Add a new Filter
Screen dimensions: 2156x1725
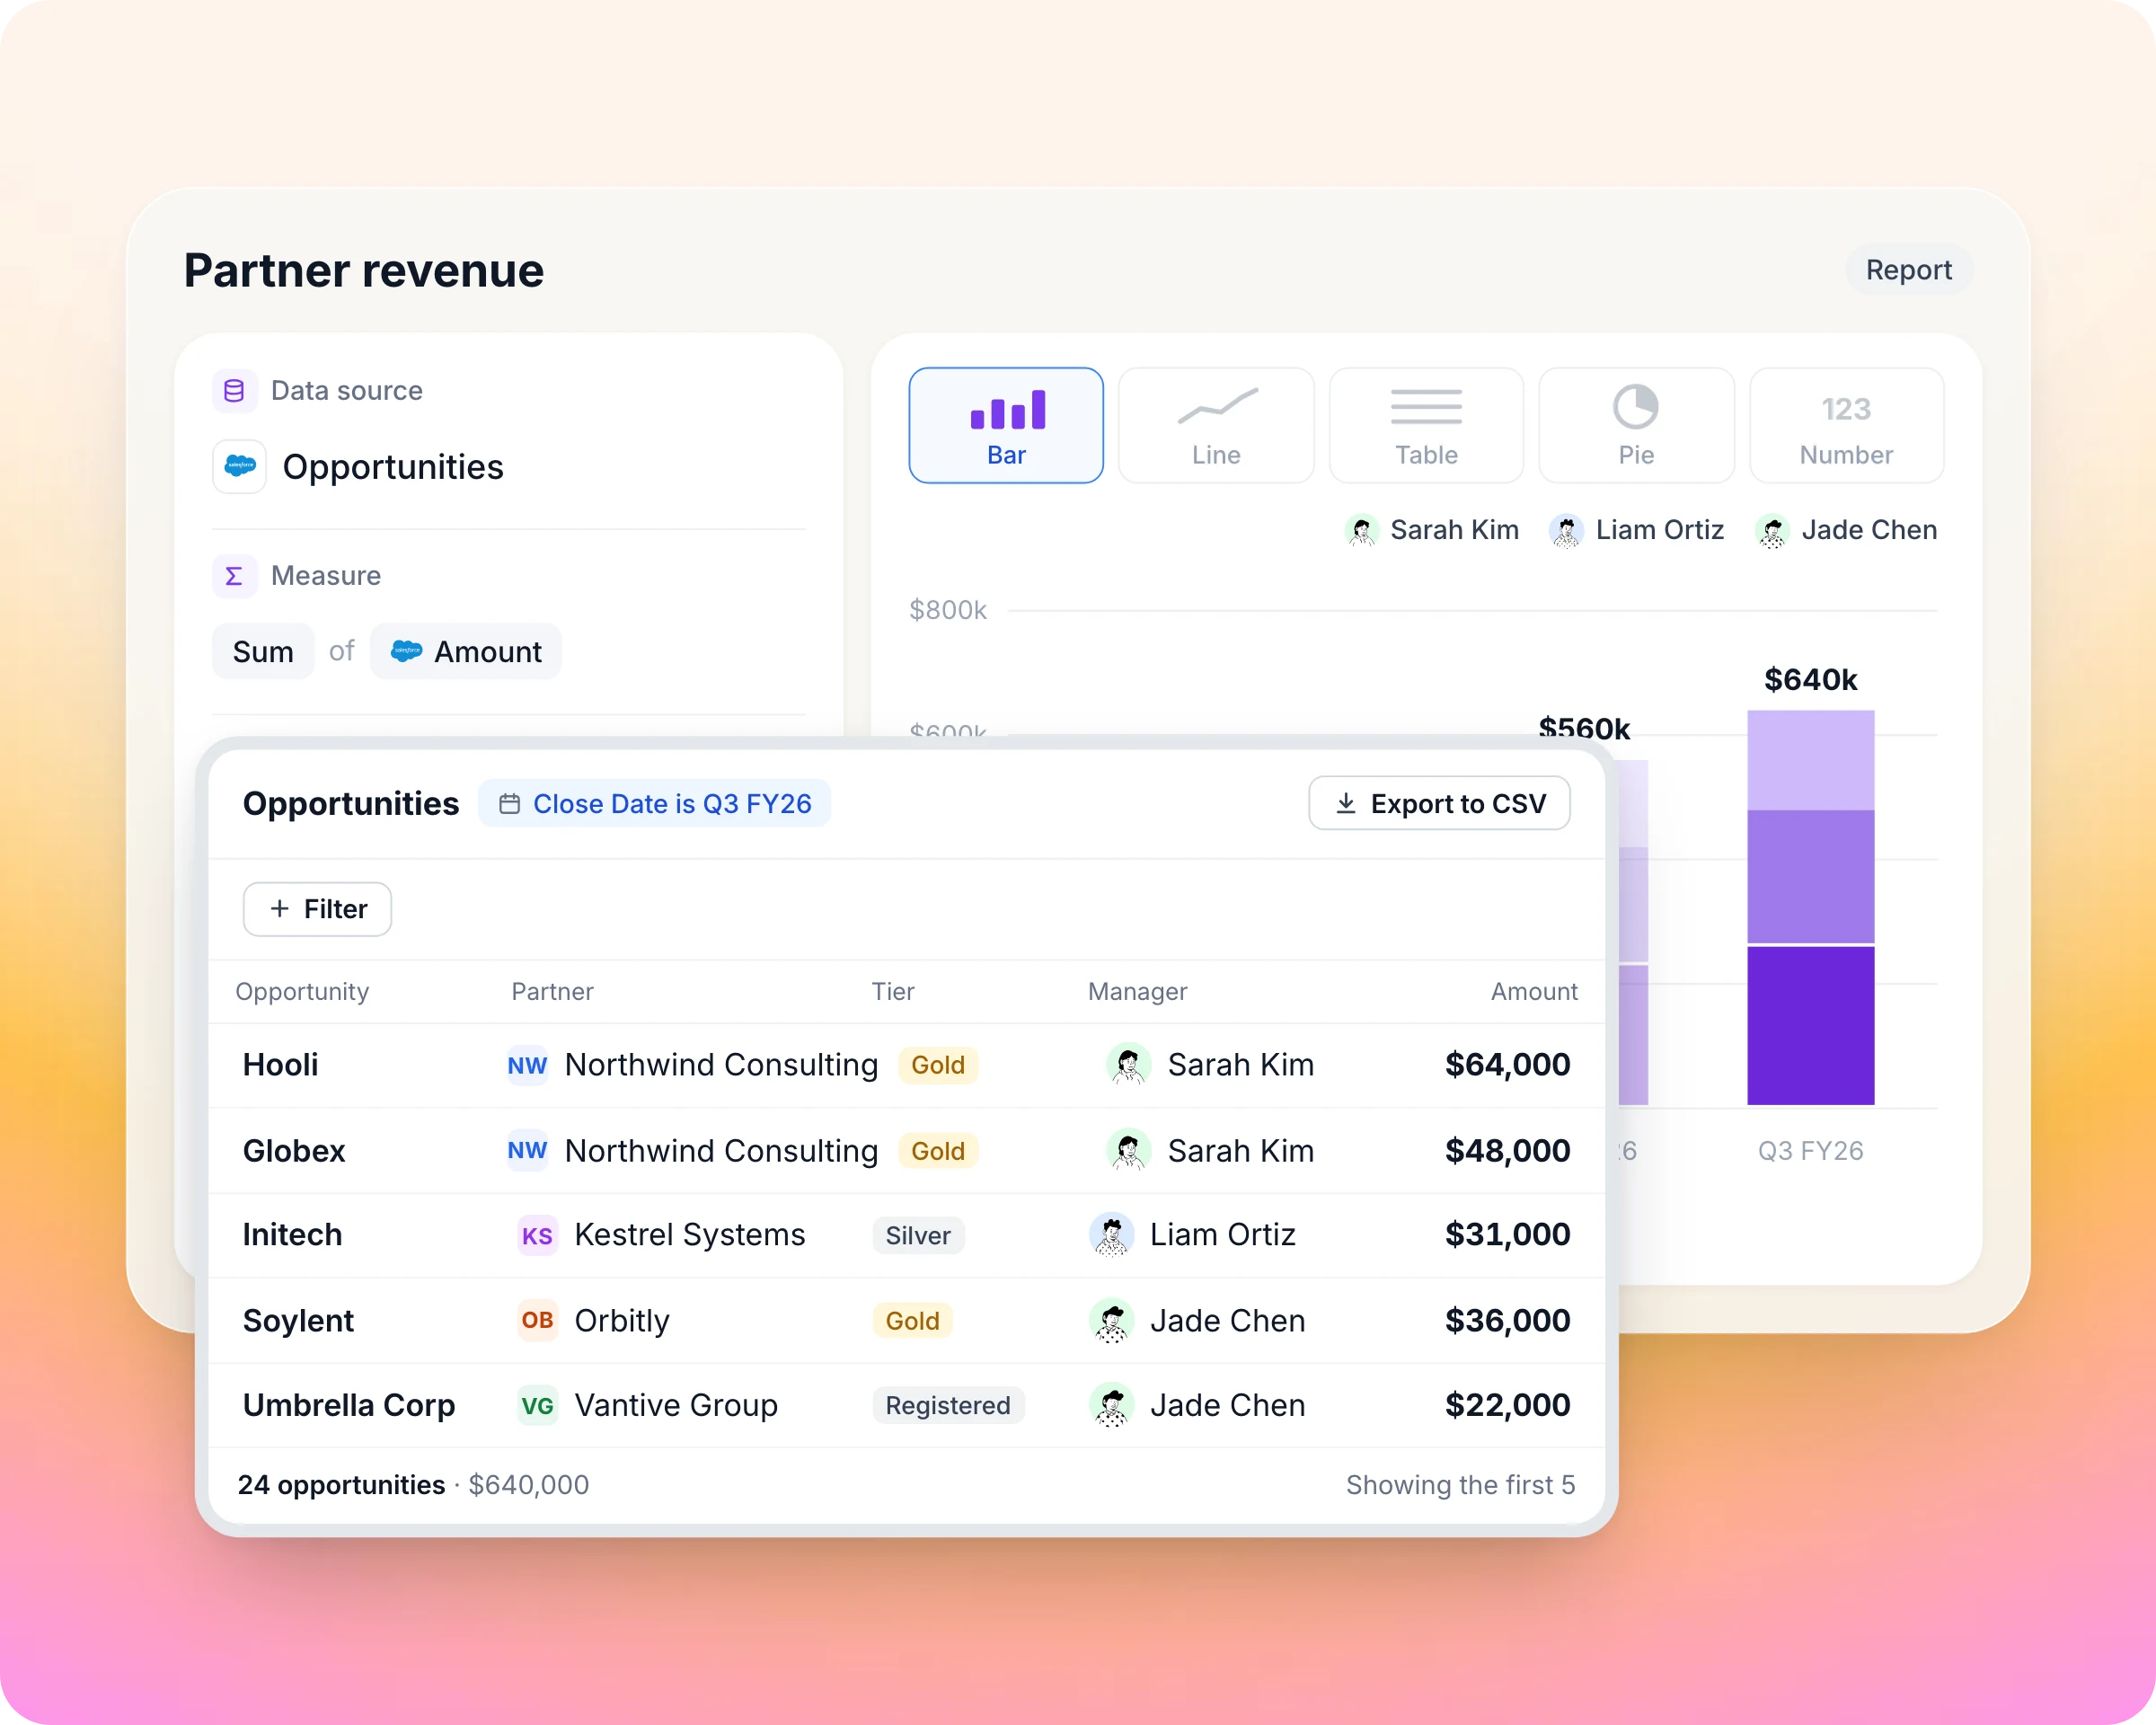[x=317, y=909]
